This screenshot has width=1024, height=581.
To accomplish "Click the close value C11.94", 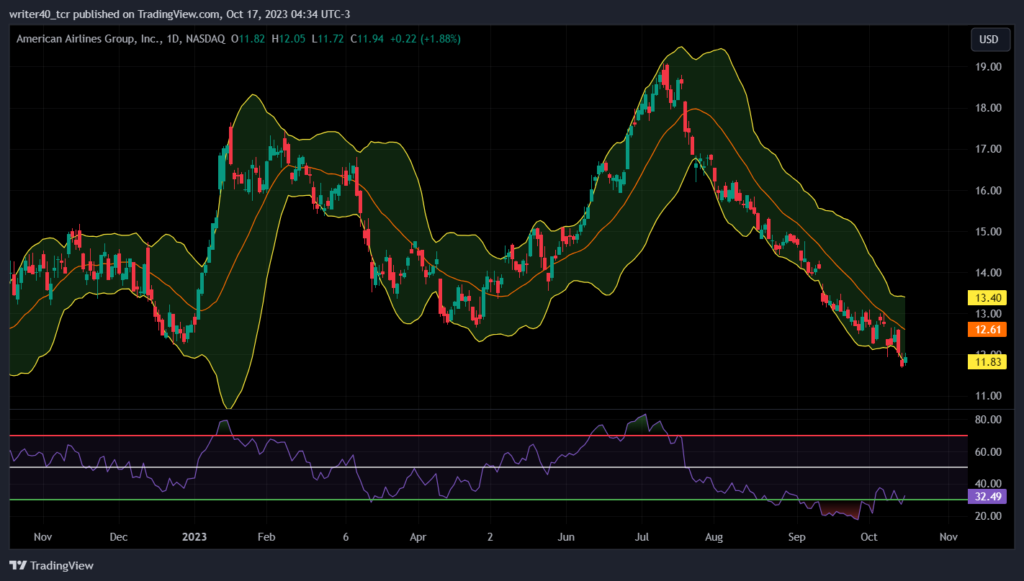I will coord(367,39).
